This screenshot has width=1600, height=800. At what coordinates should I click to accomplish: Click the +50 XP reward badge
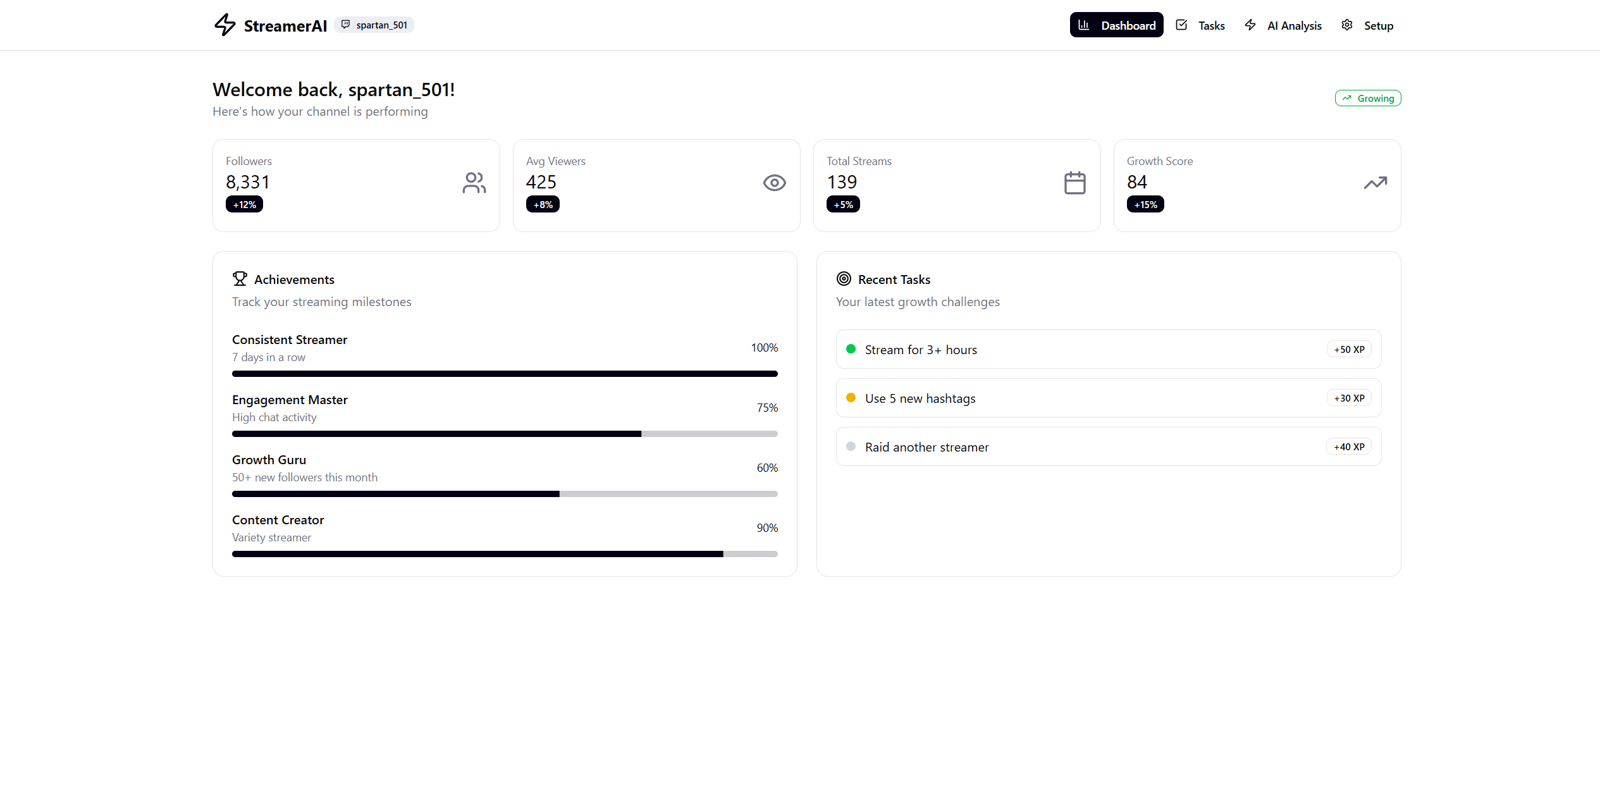click(1349, 350)
